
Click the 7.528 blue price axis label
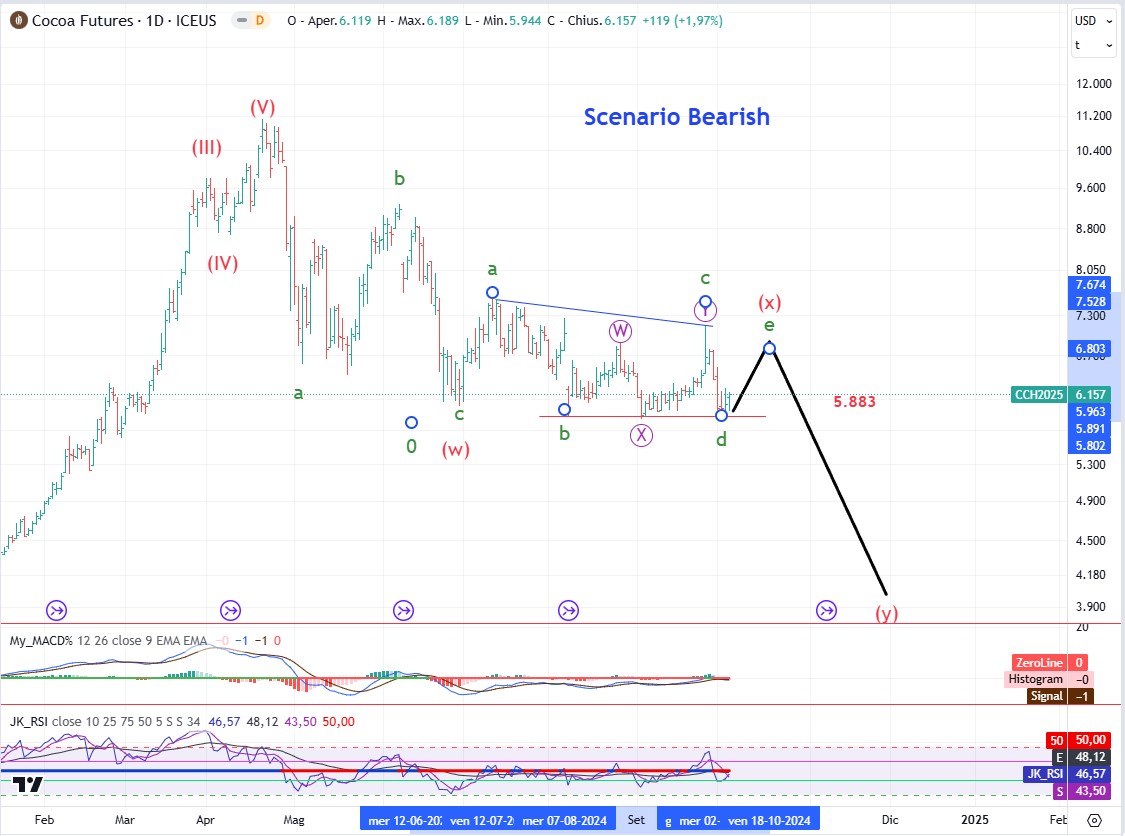point(1090,301)
